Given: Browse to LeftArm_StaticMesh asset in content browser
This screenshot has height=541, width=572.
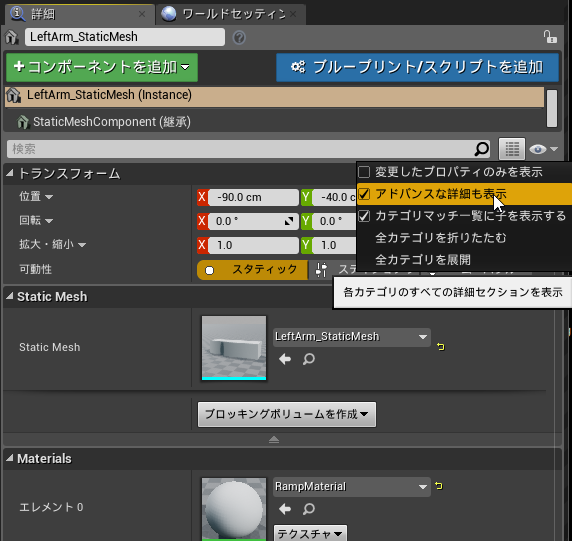Looking at the screenshot, I should (309, 359).
